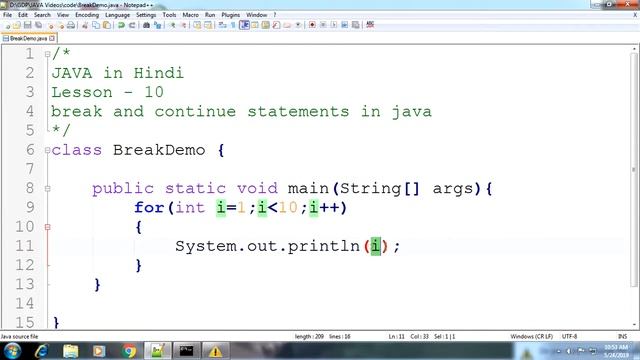Open the Edit menu

coord(23,15)
